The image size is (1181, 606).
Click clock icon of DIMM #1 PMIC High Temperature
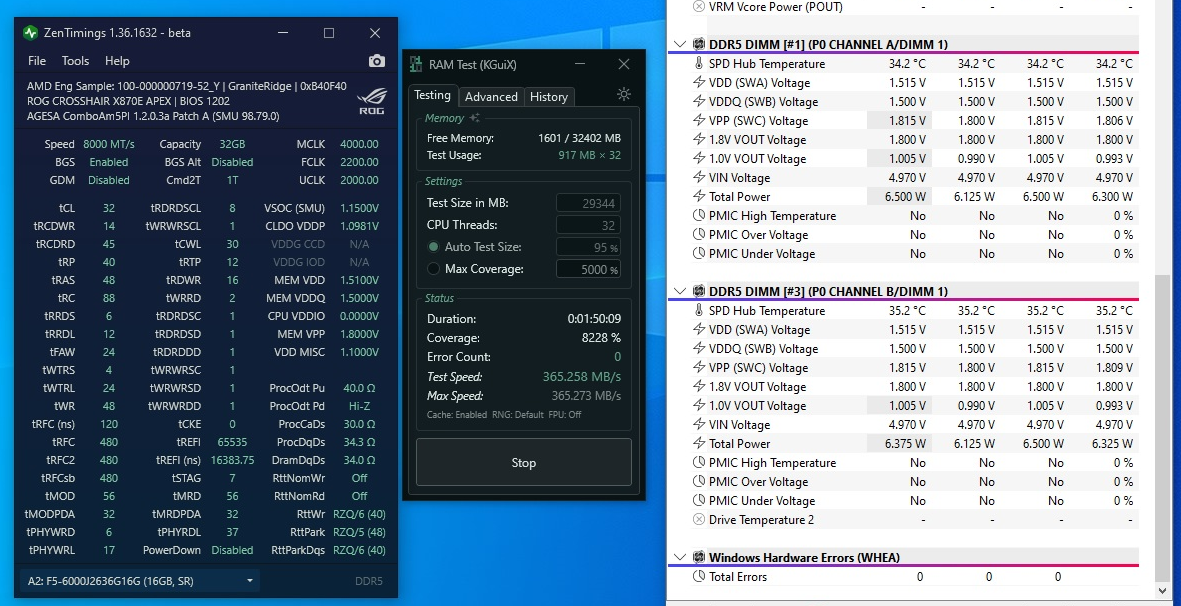click(698, 216)
